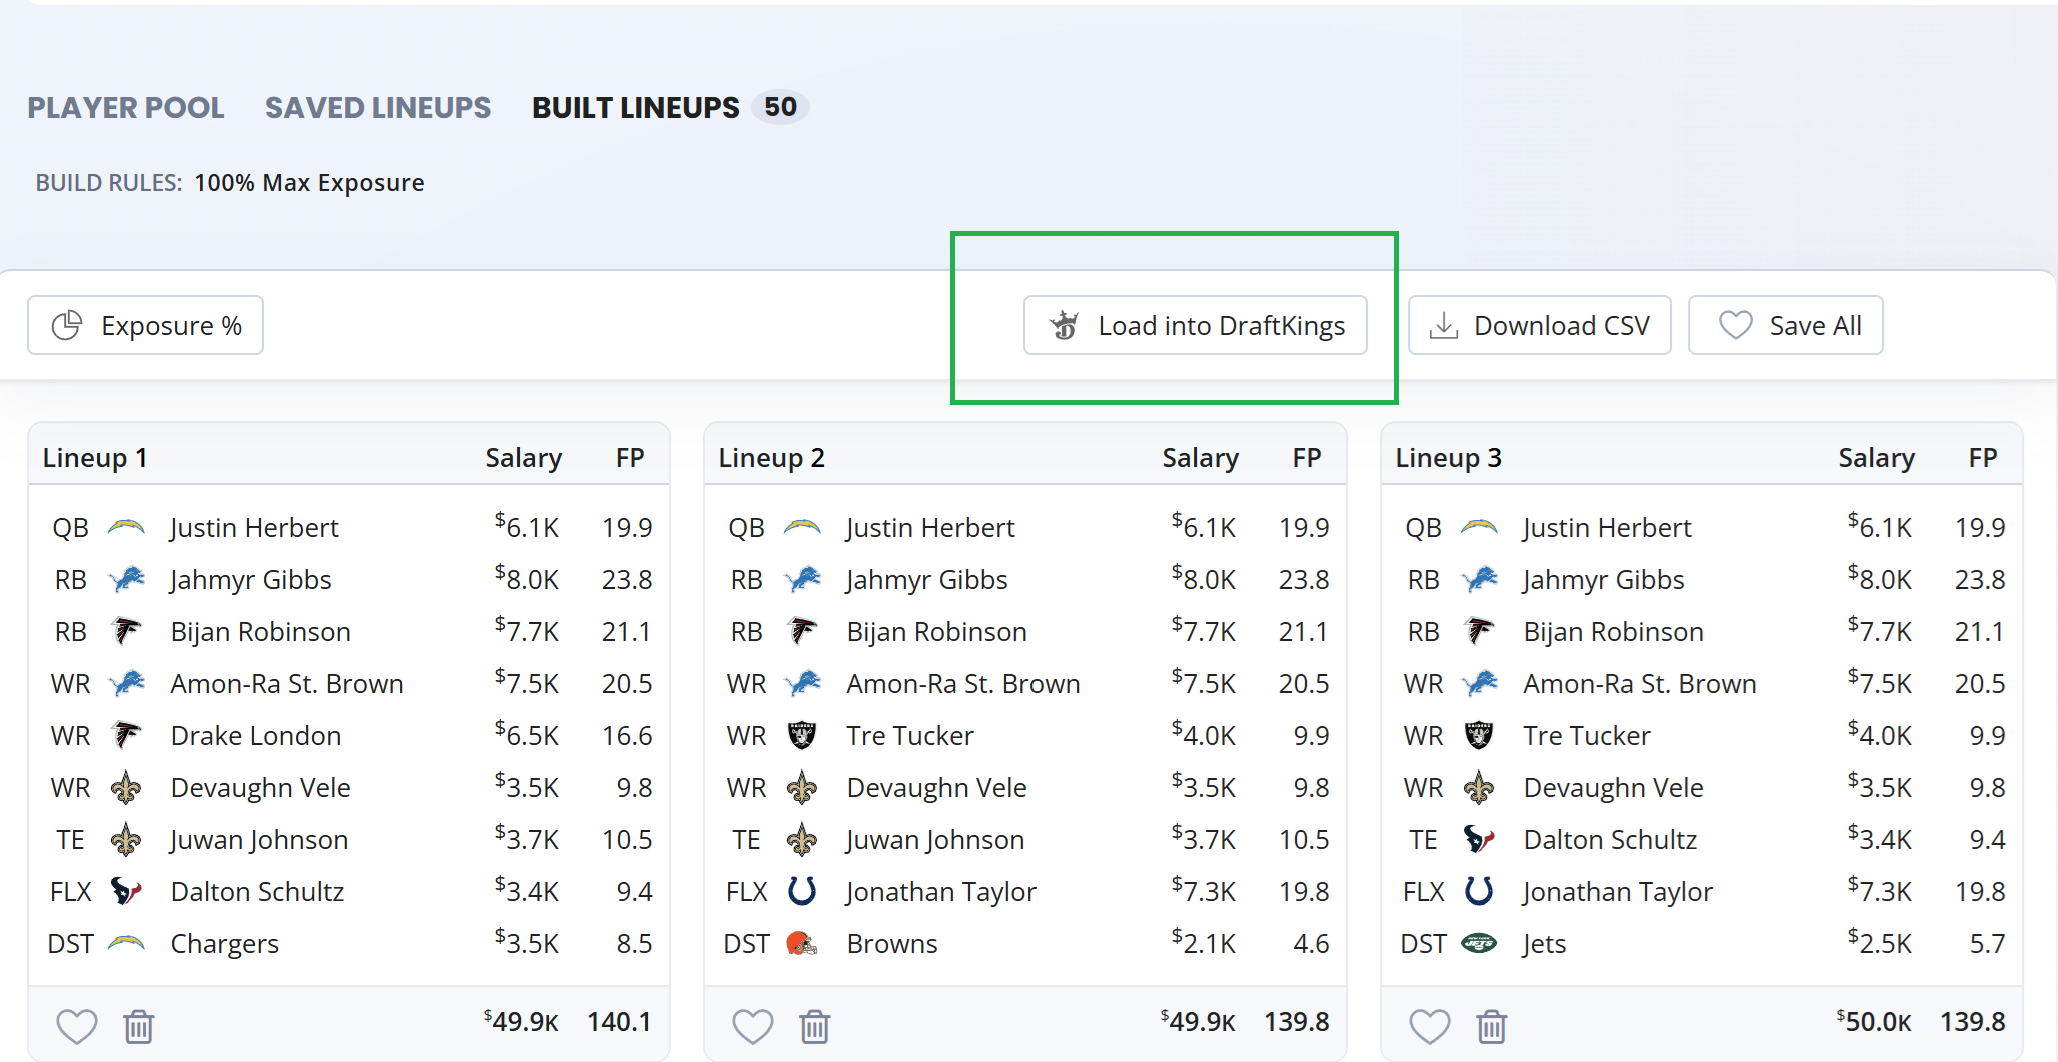The width and height of the screenshot is (2058, 1062).
Task: Select Jets DST in Lineup 3
Action: click(1544, 943)
